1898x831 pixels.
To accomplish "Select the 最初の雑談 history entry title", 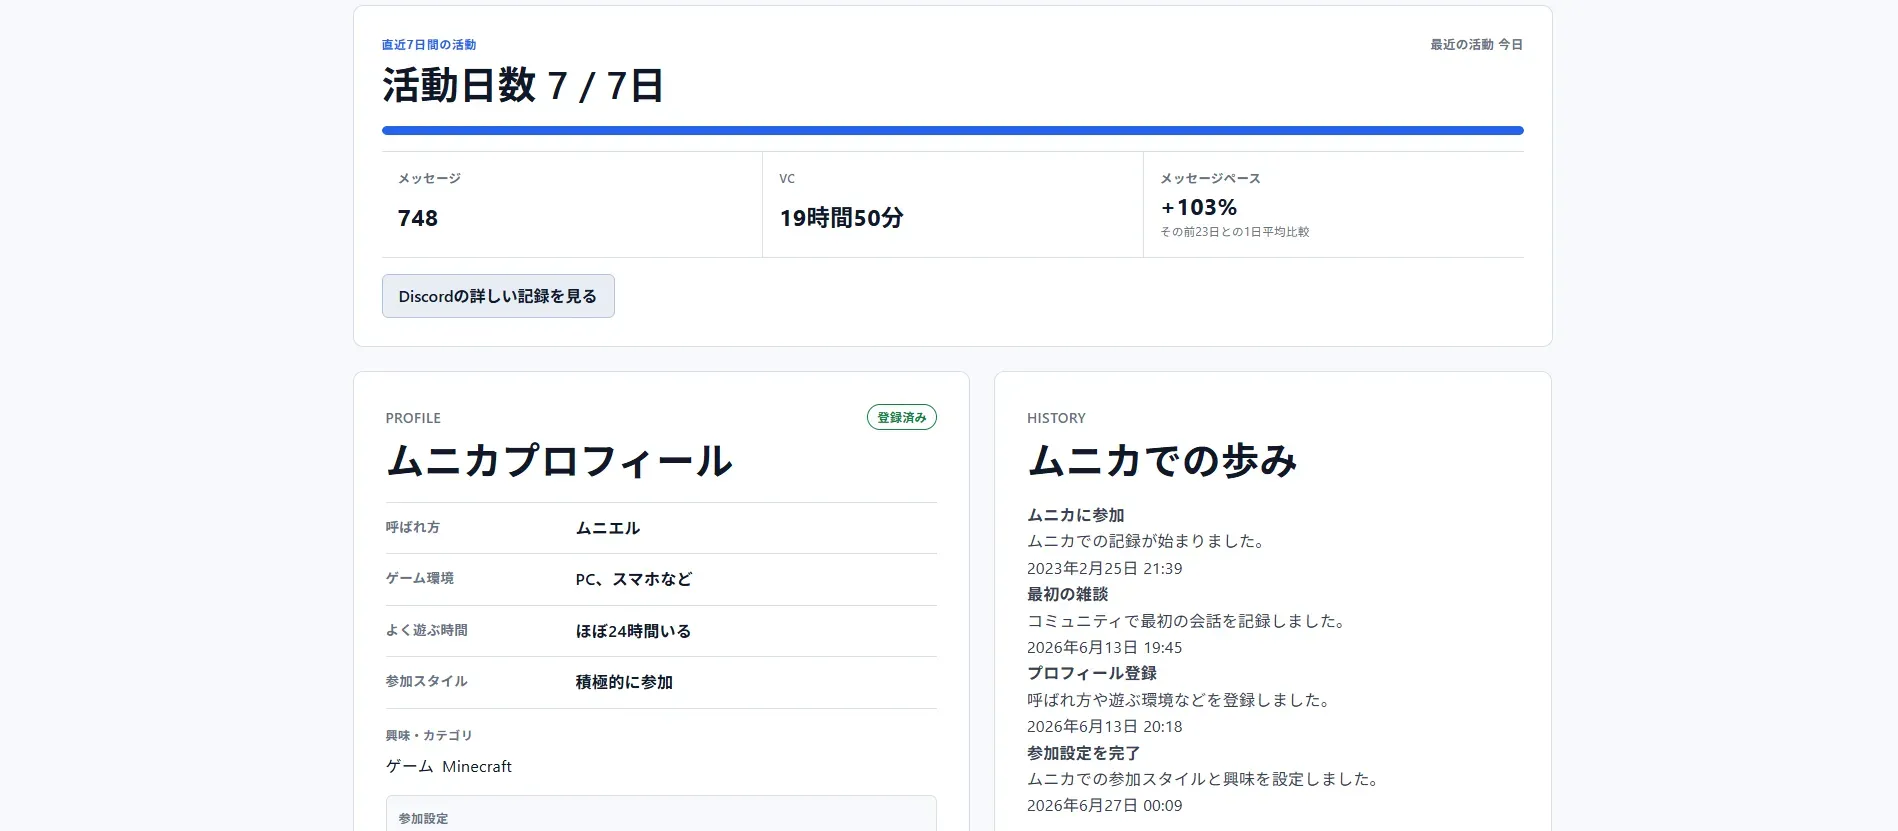I will (x=1068, y=594).
